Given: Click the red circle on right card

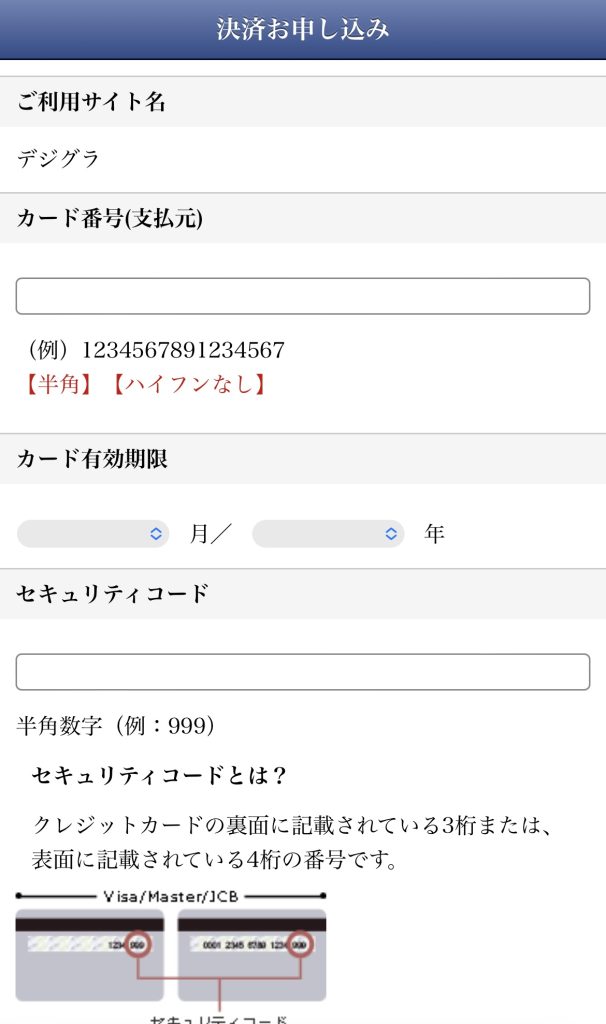Looking at the screenshot, I should coord(299,944).
